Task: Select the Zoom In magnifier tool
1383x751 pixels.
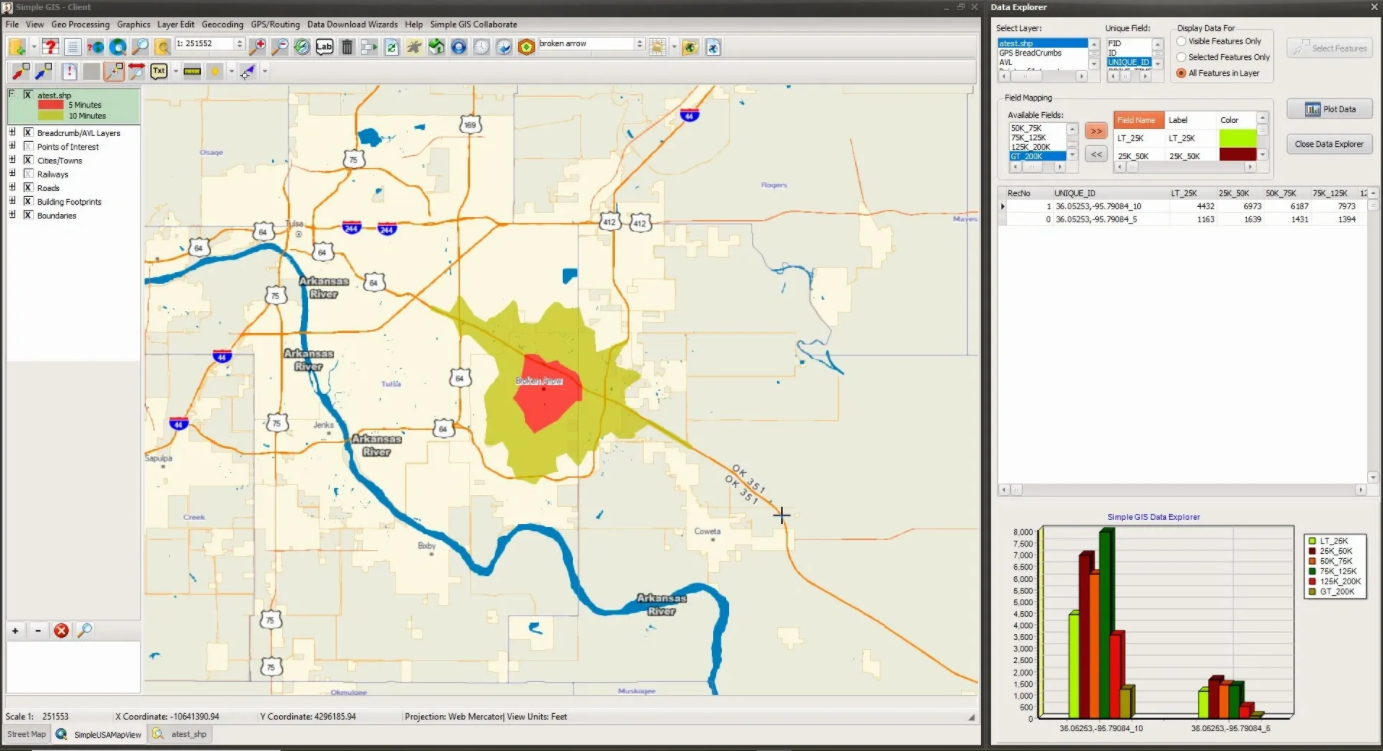Action: click(260, 45)
